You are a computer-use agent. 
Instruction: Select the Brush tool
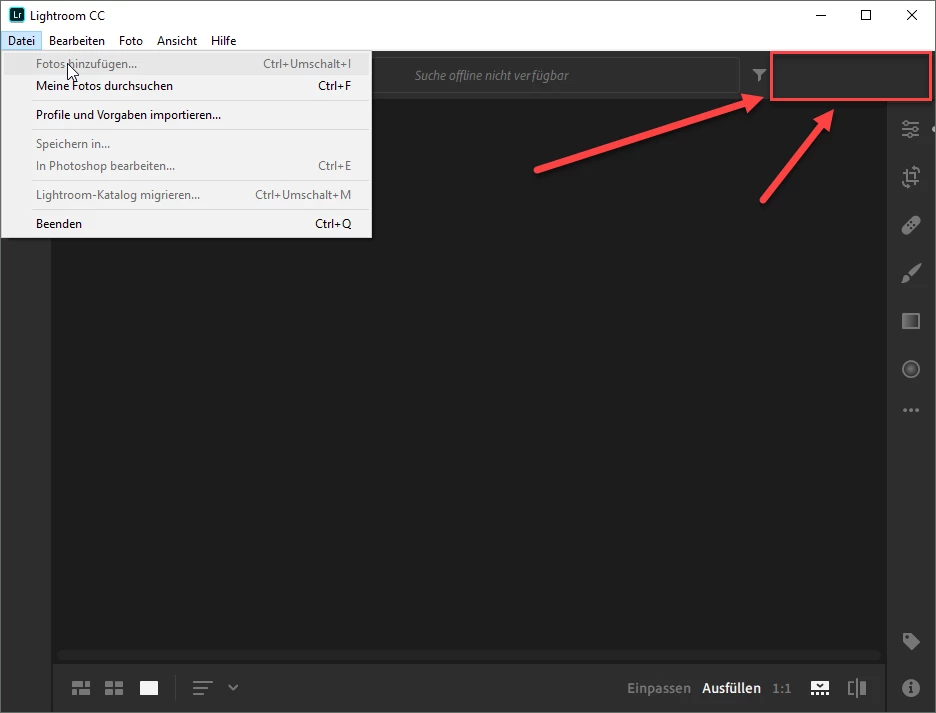pyautogui.click(x=910, y=273)
